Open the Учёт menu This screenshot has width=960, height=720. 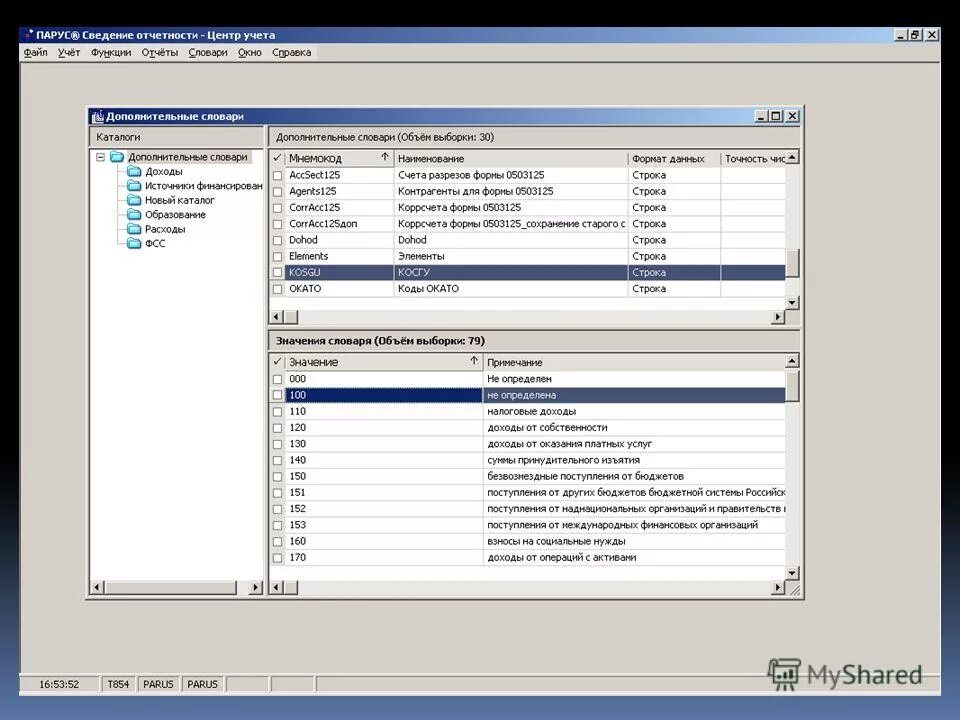point(69,53)
